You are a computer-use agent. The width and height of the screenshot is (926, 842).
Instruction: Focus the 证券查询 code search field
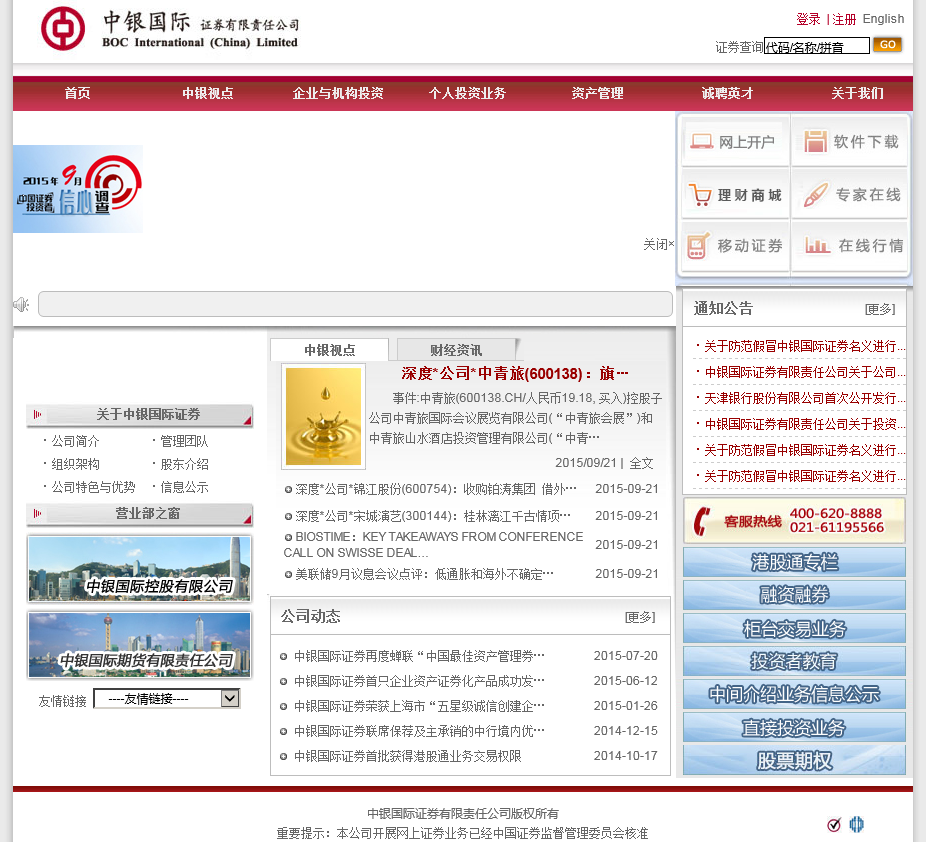pos(817,46)
